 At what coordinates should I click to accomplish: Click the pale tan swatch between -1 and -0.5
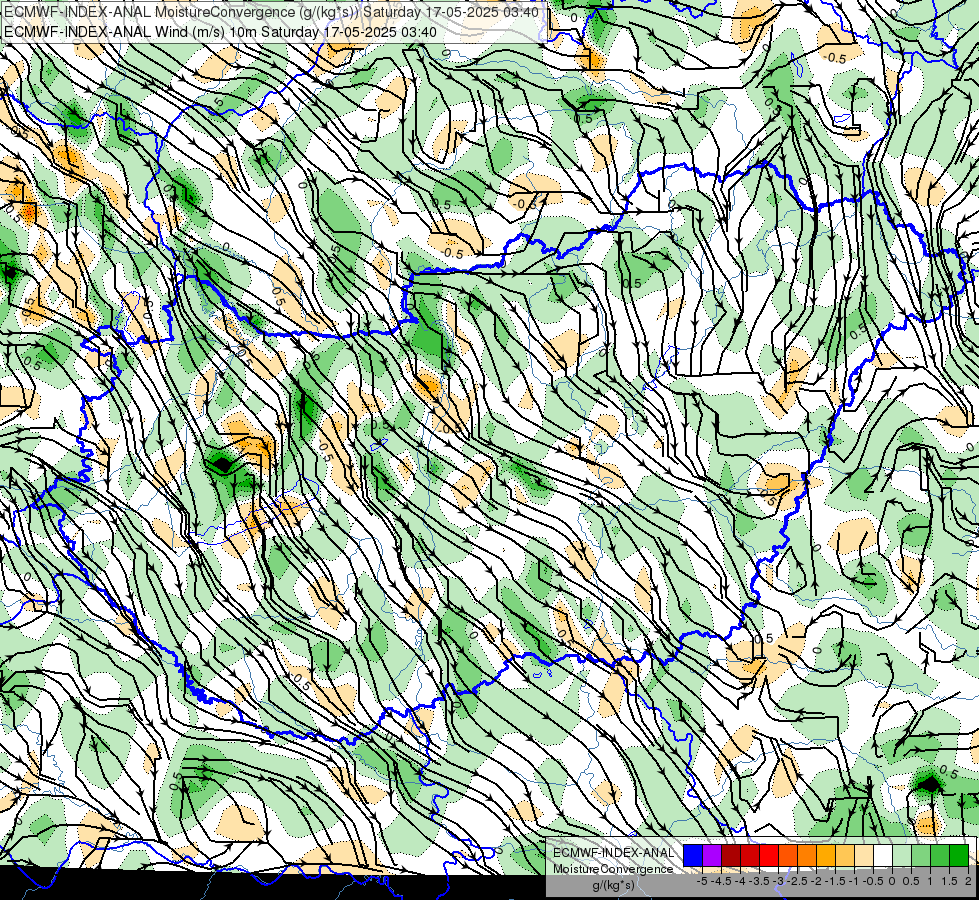click(x=864, y=856)
